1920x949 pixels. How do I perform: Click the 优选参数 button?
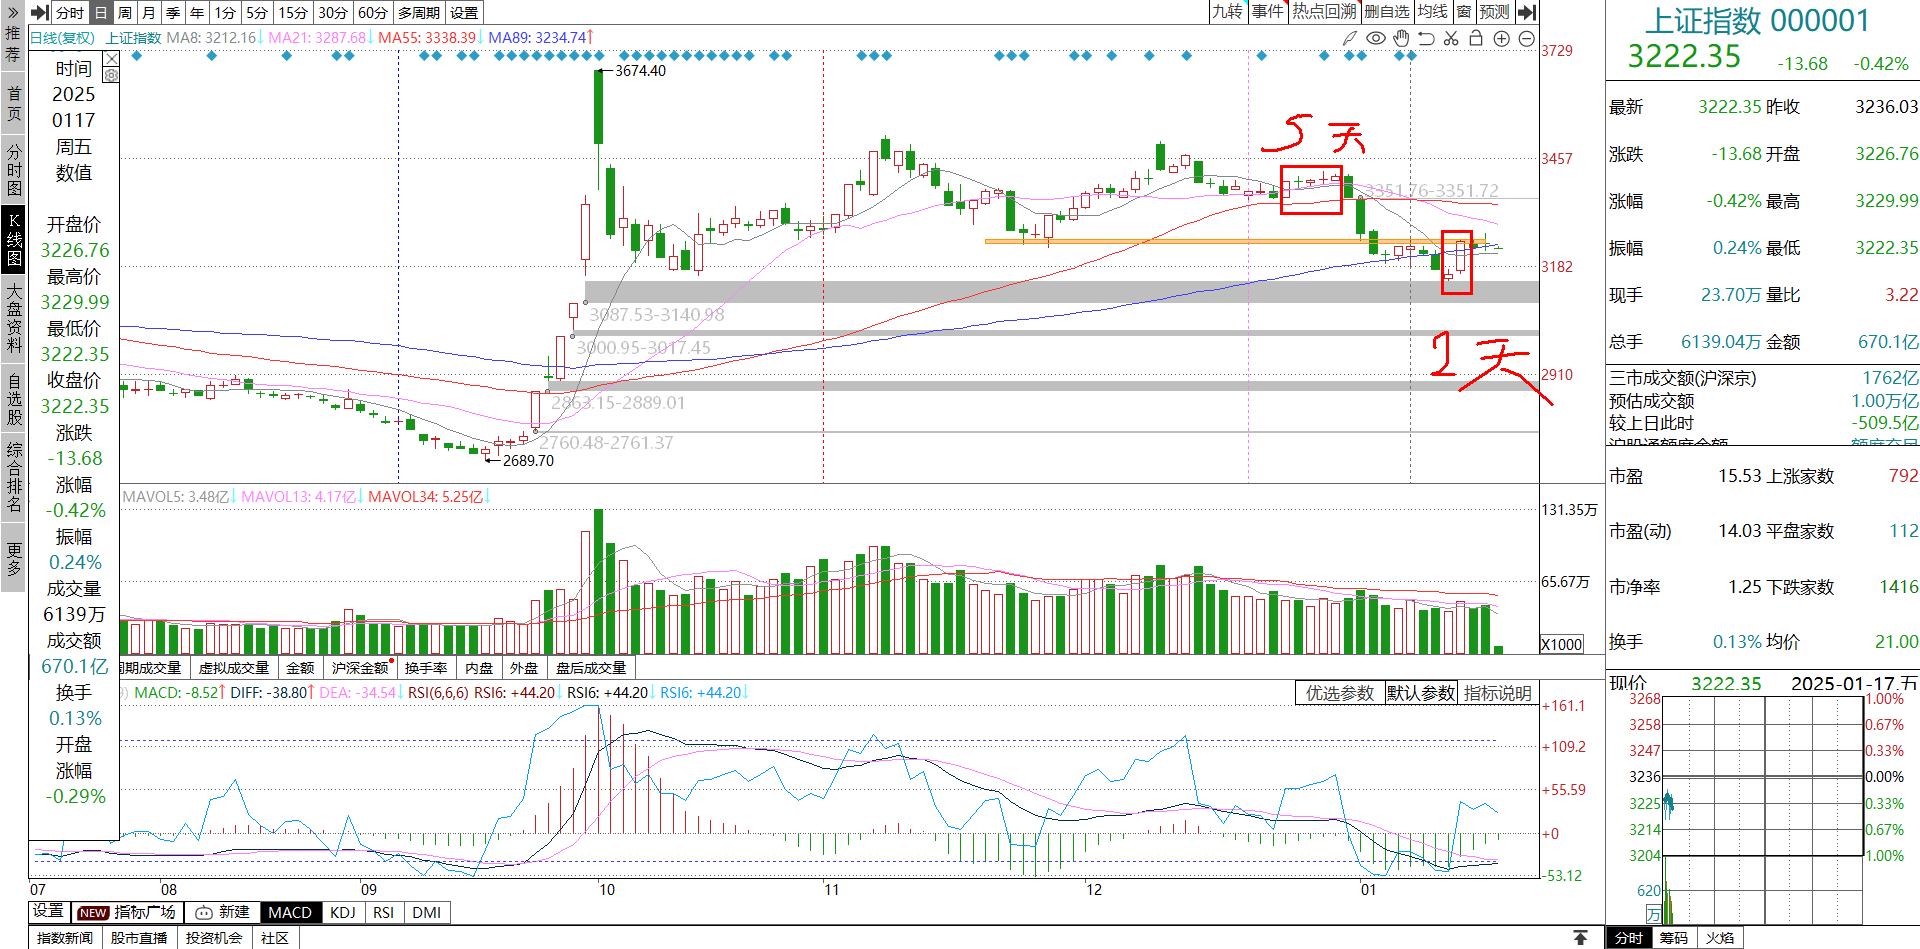pyautogui.click(x=1339, y=693)
